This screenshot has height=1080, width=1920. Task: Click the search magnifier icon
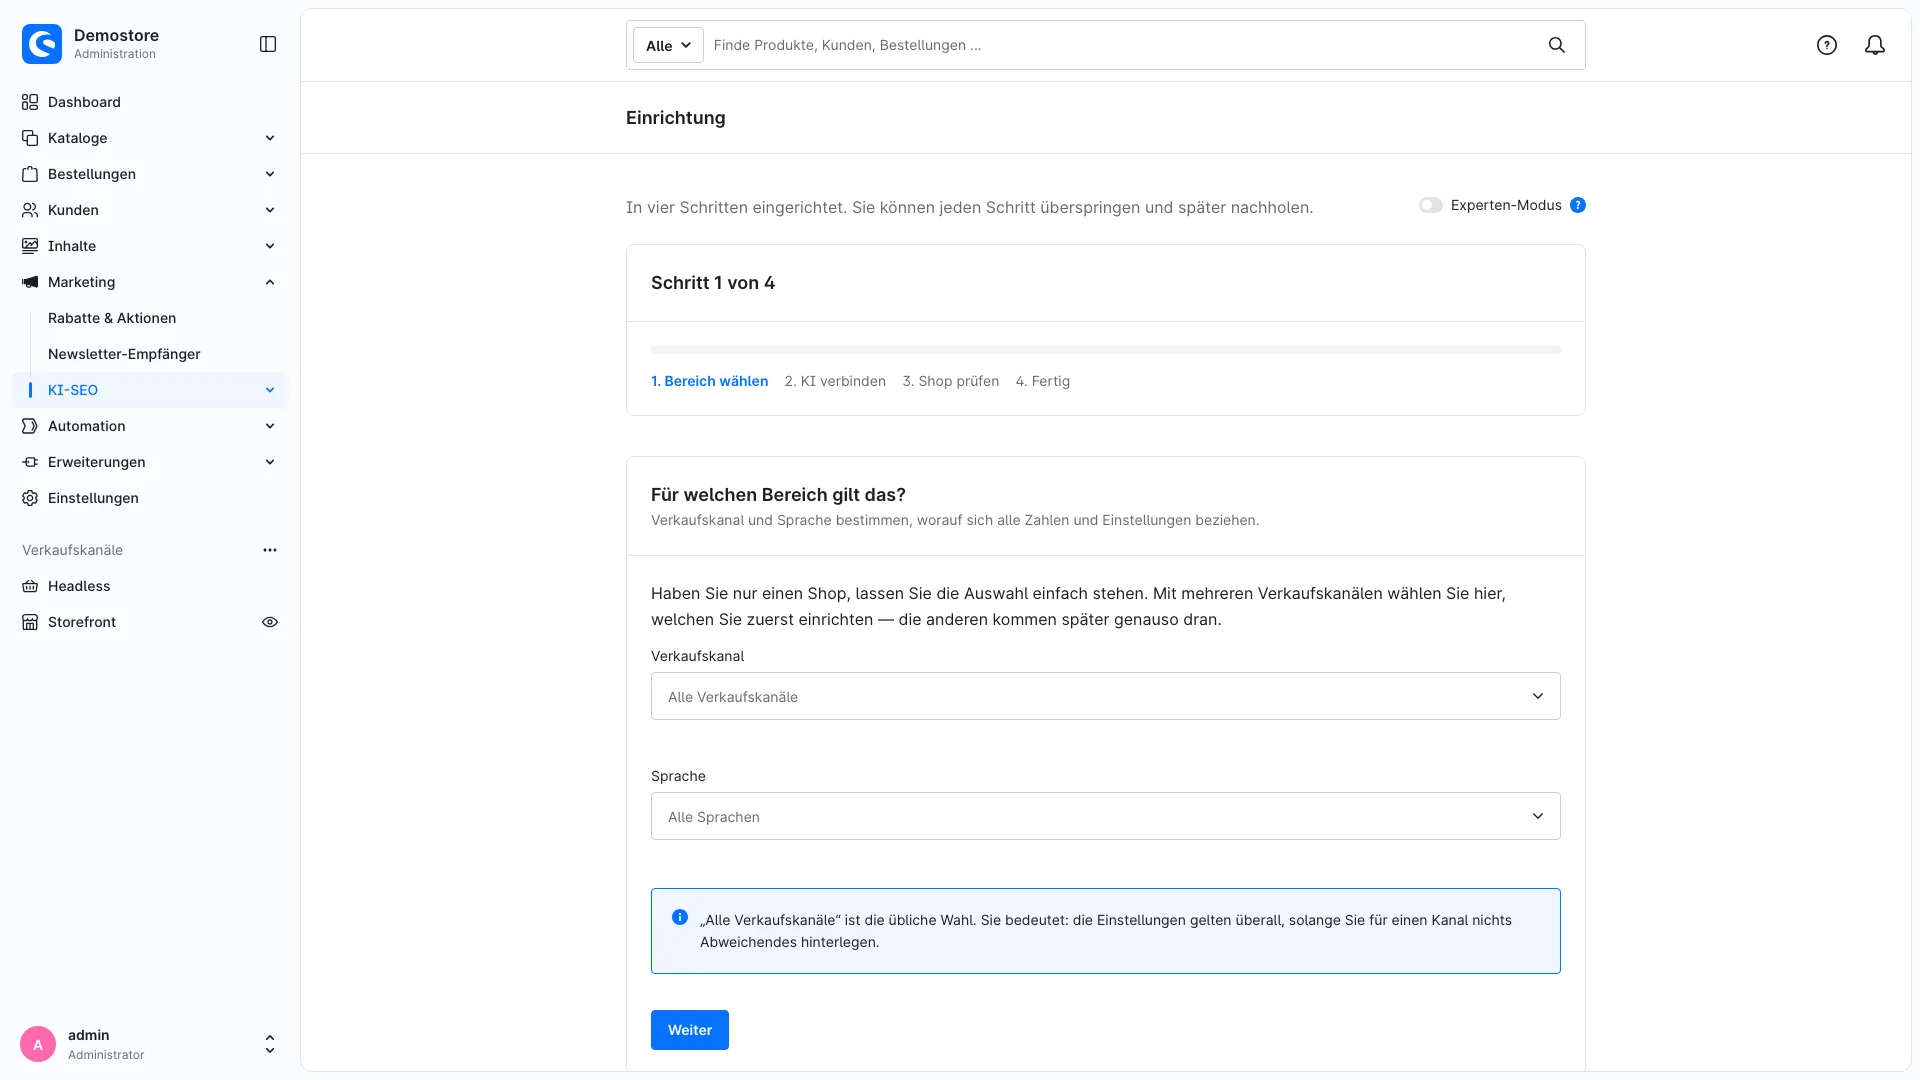[1557, 45]
